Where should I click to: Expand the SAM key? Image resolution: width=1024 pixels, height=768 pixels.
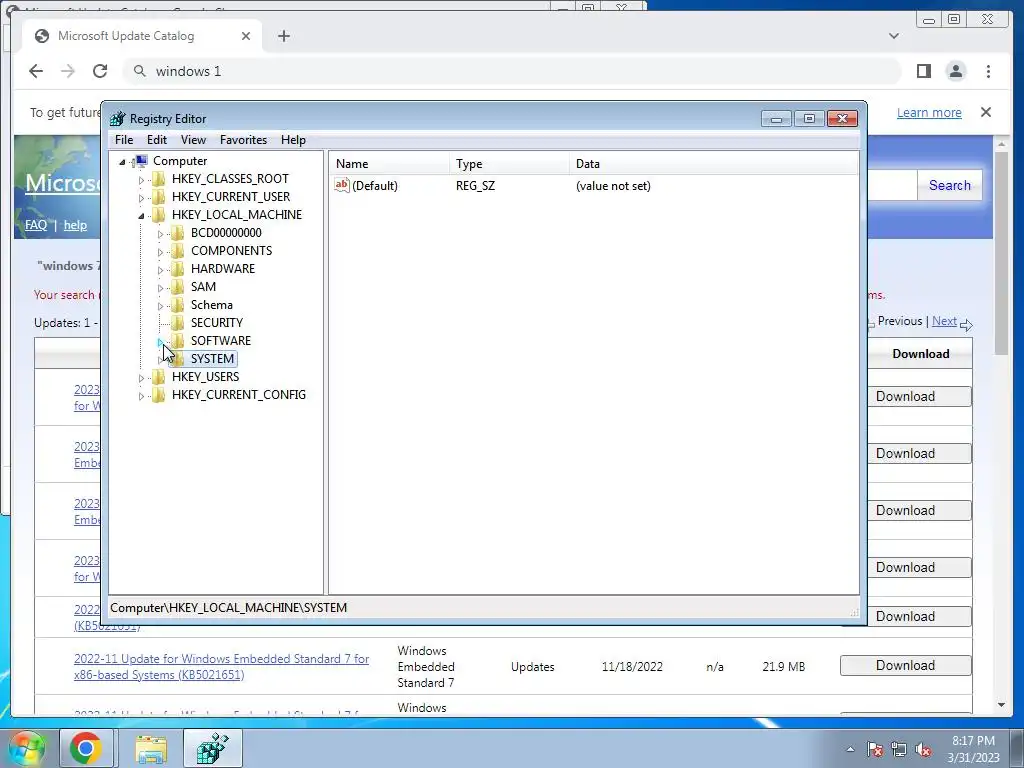[160, 288]
